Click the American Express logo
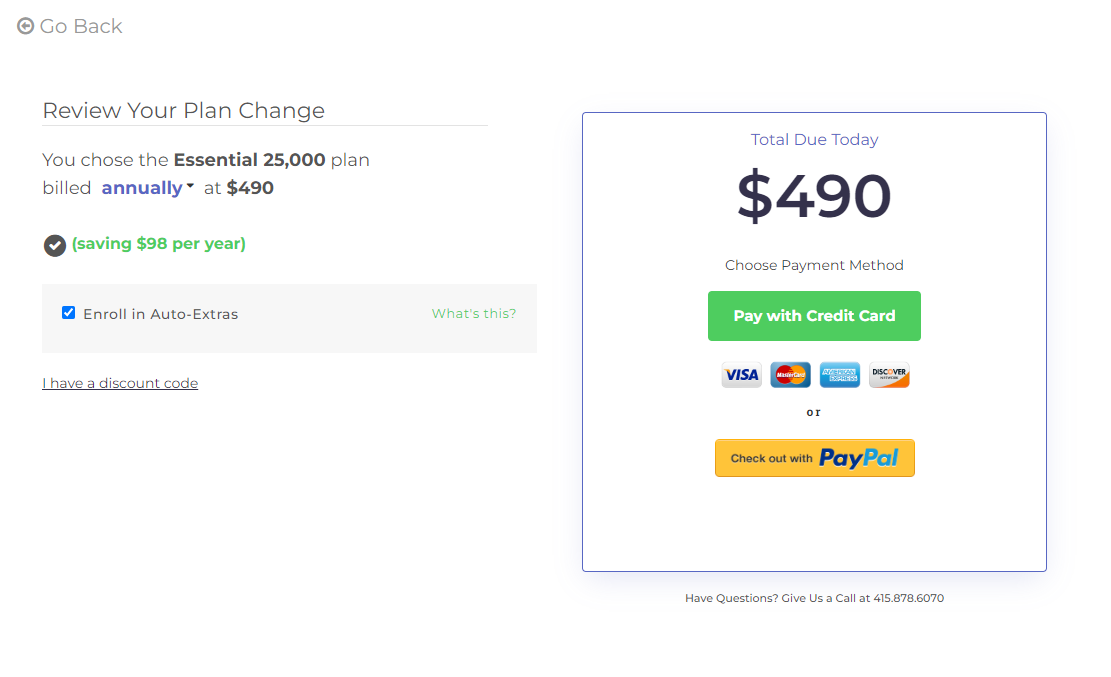Image resolution: width=1111 pixels, height=677 pixels. pyautogui.click(x=840, y=375)
